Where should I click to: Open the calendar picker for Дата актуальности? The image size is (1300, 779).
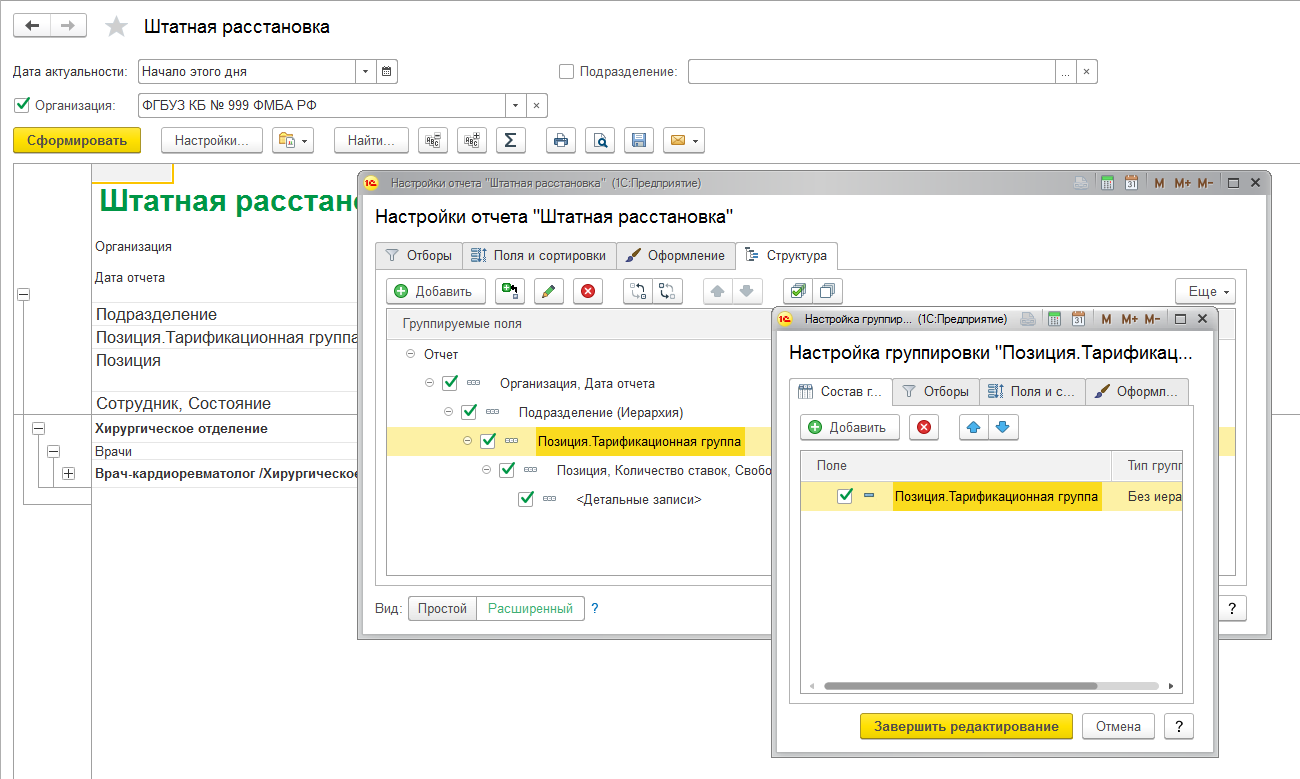click(387, 72)
